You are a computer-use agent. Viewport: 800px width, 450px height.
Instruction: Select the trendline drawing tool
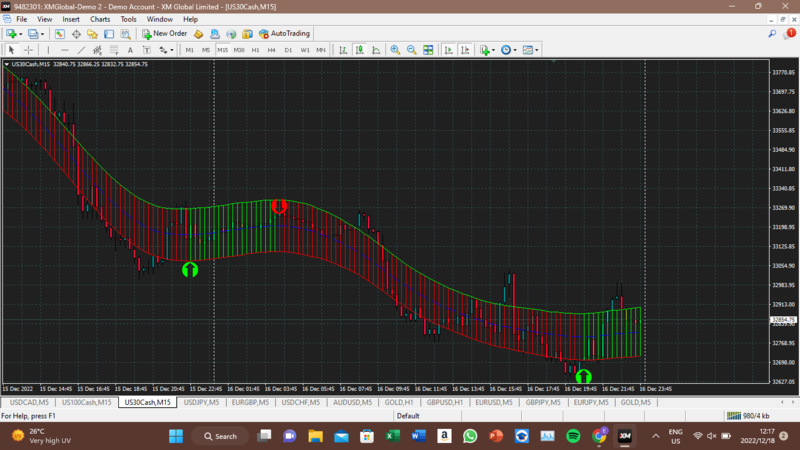[x=81, y=50]
